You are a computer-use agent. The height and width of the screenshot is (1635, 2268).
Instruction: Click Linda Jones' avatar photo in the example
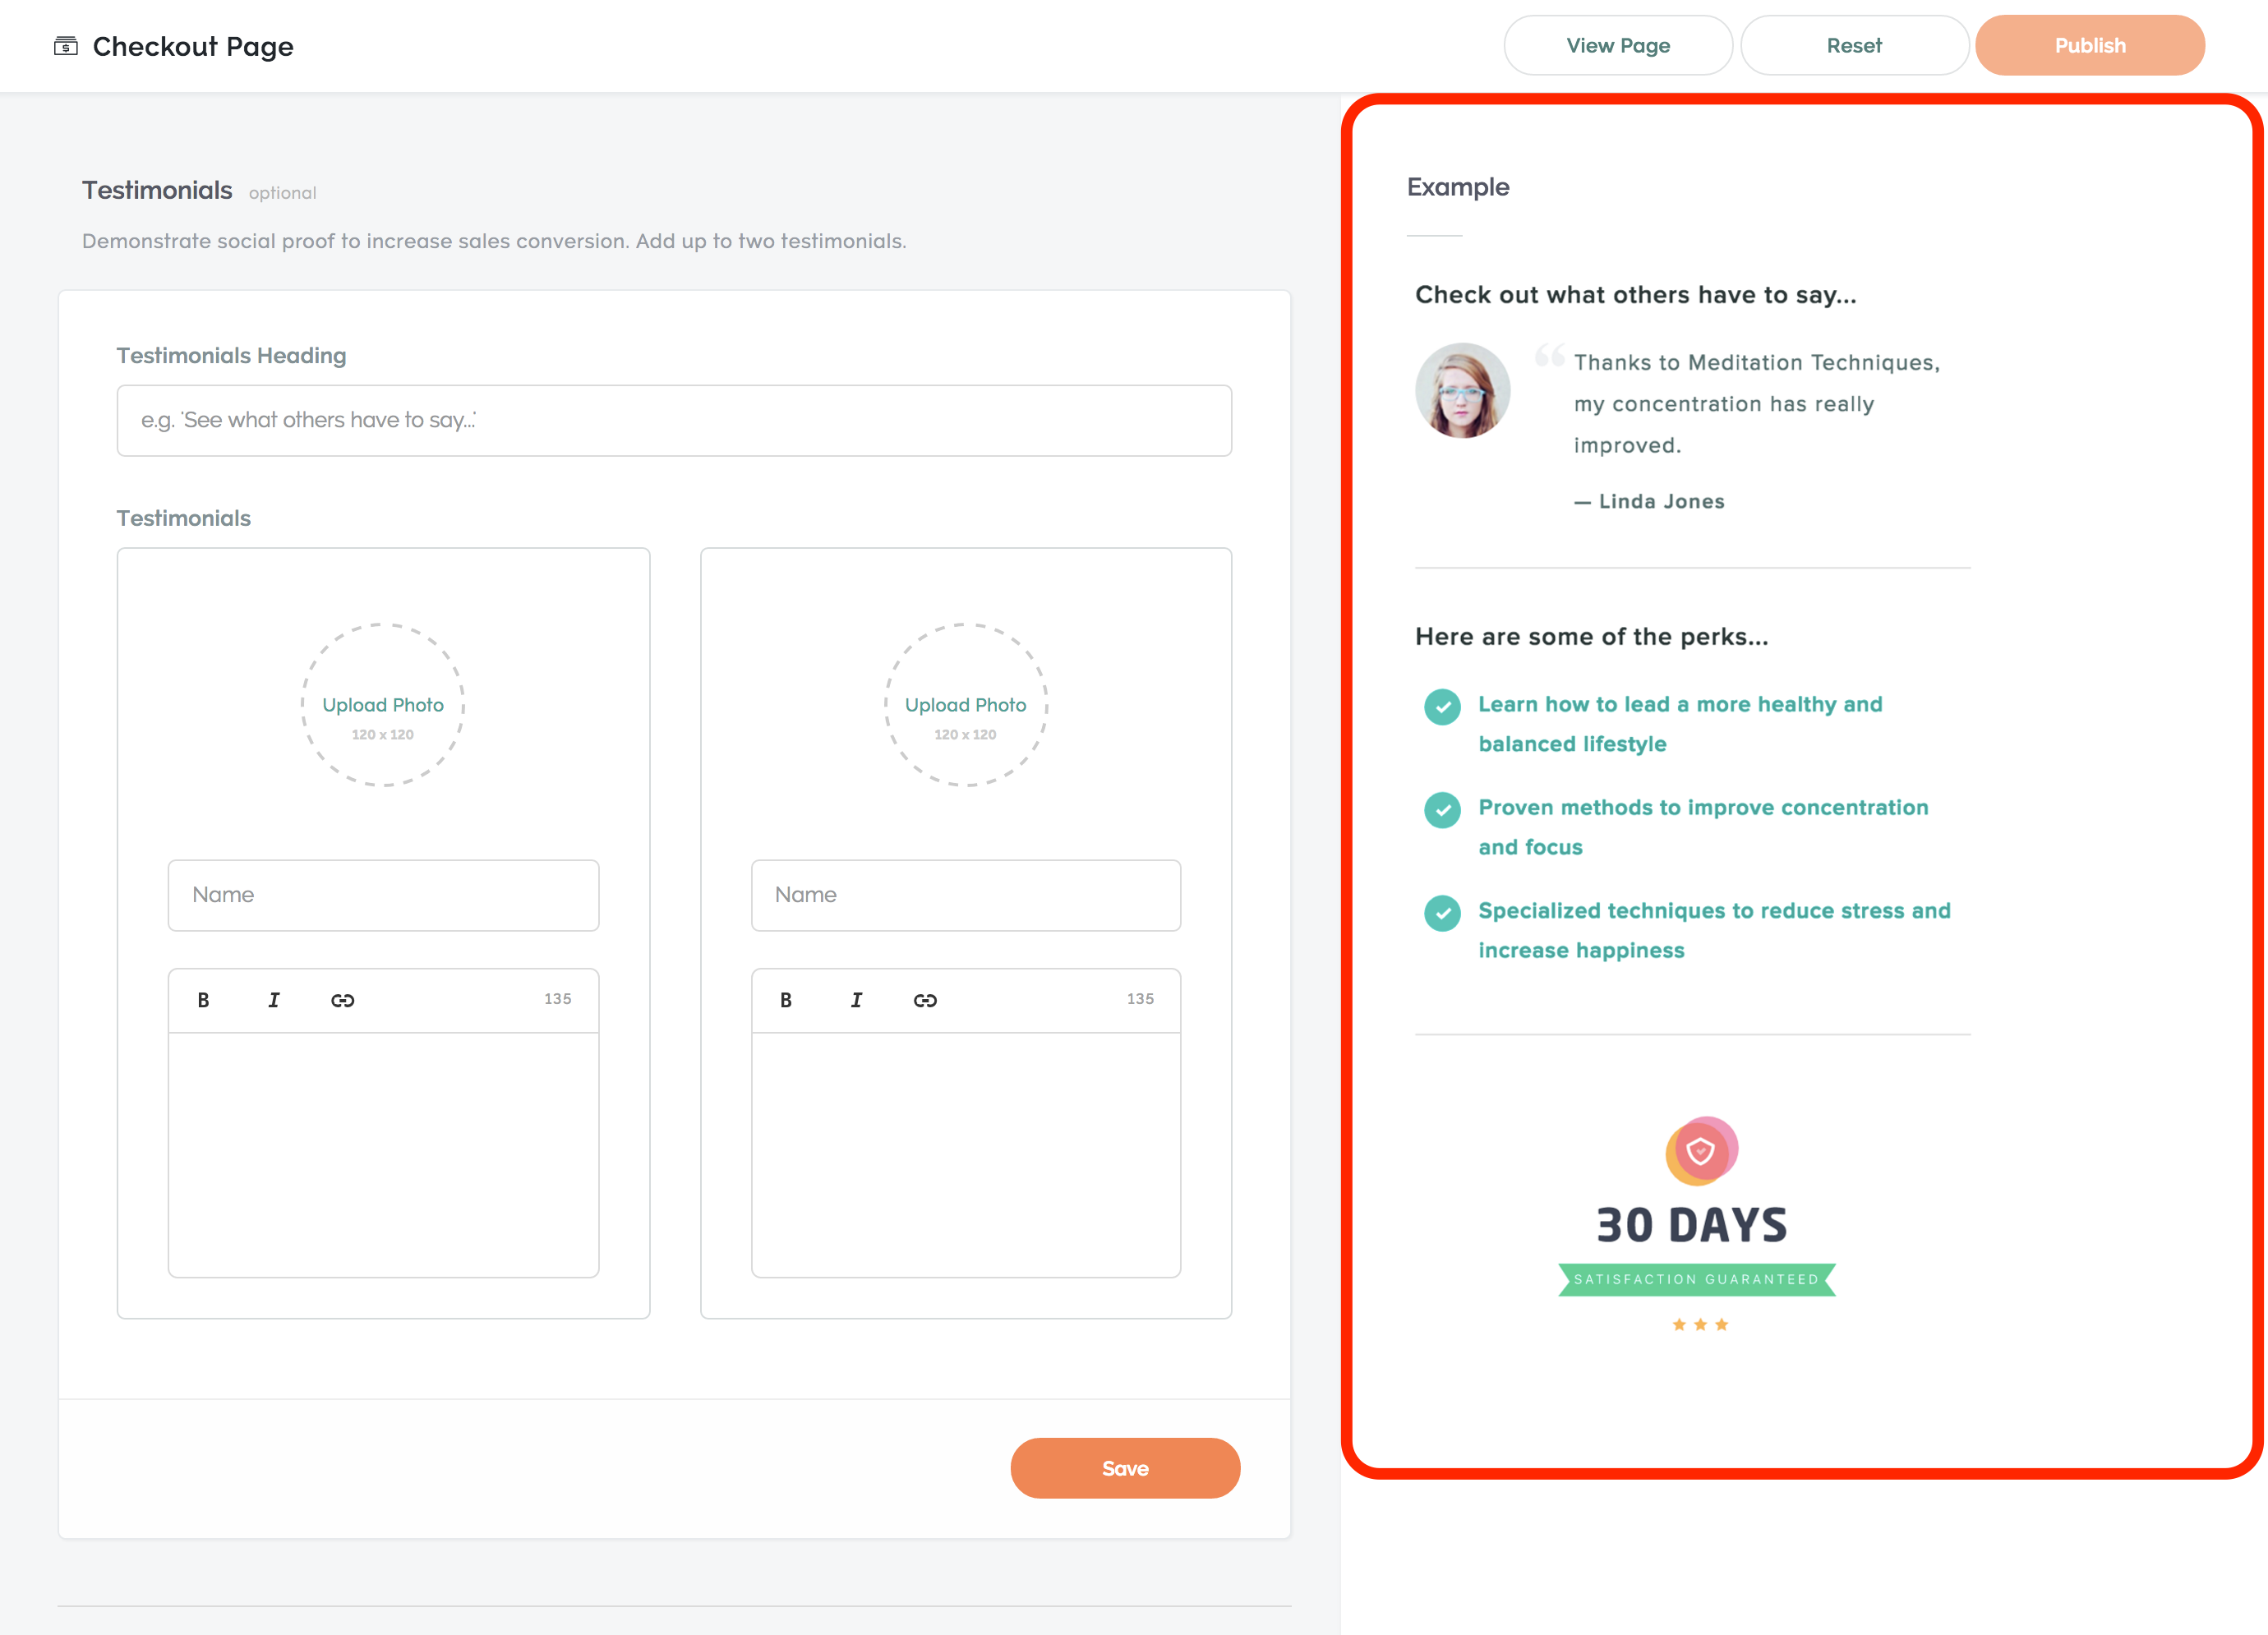[x=1463, y=390]
